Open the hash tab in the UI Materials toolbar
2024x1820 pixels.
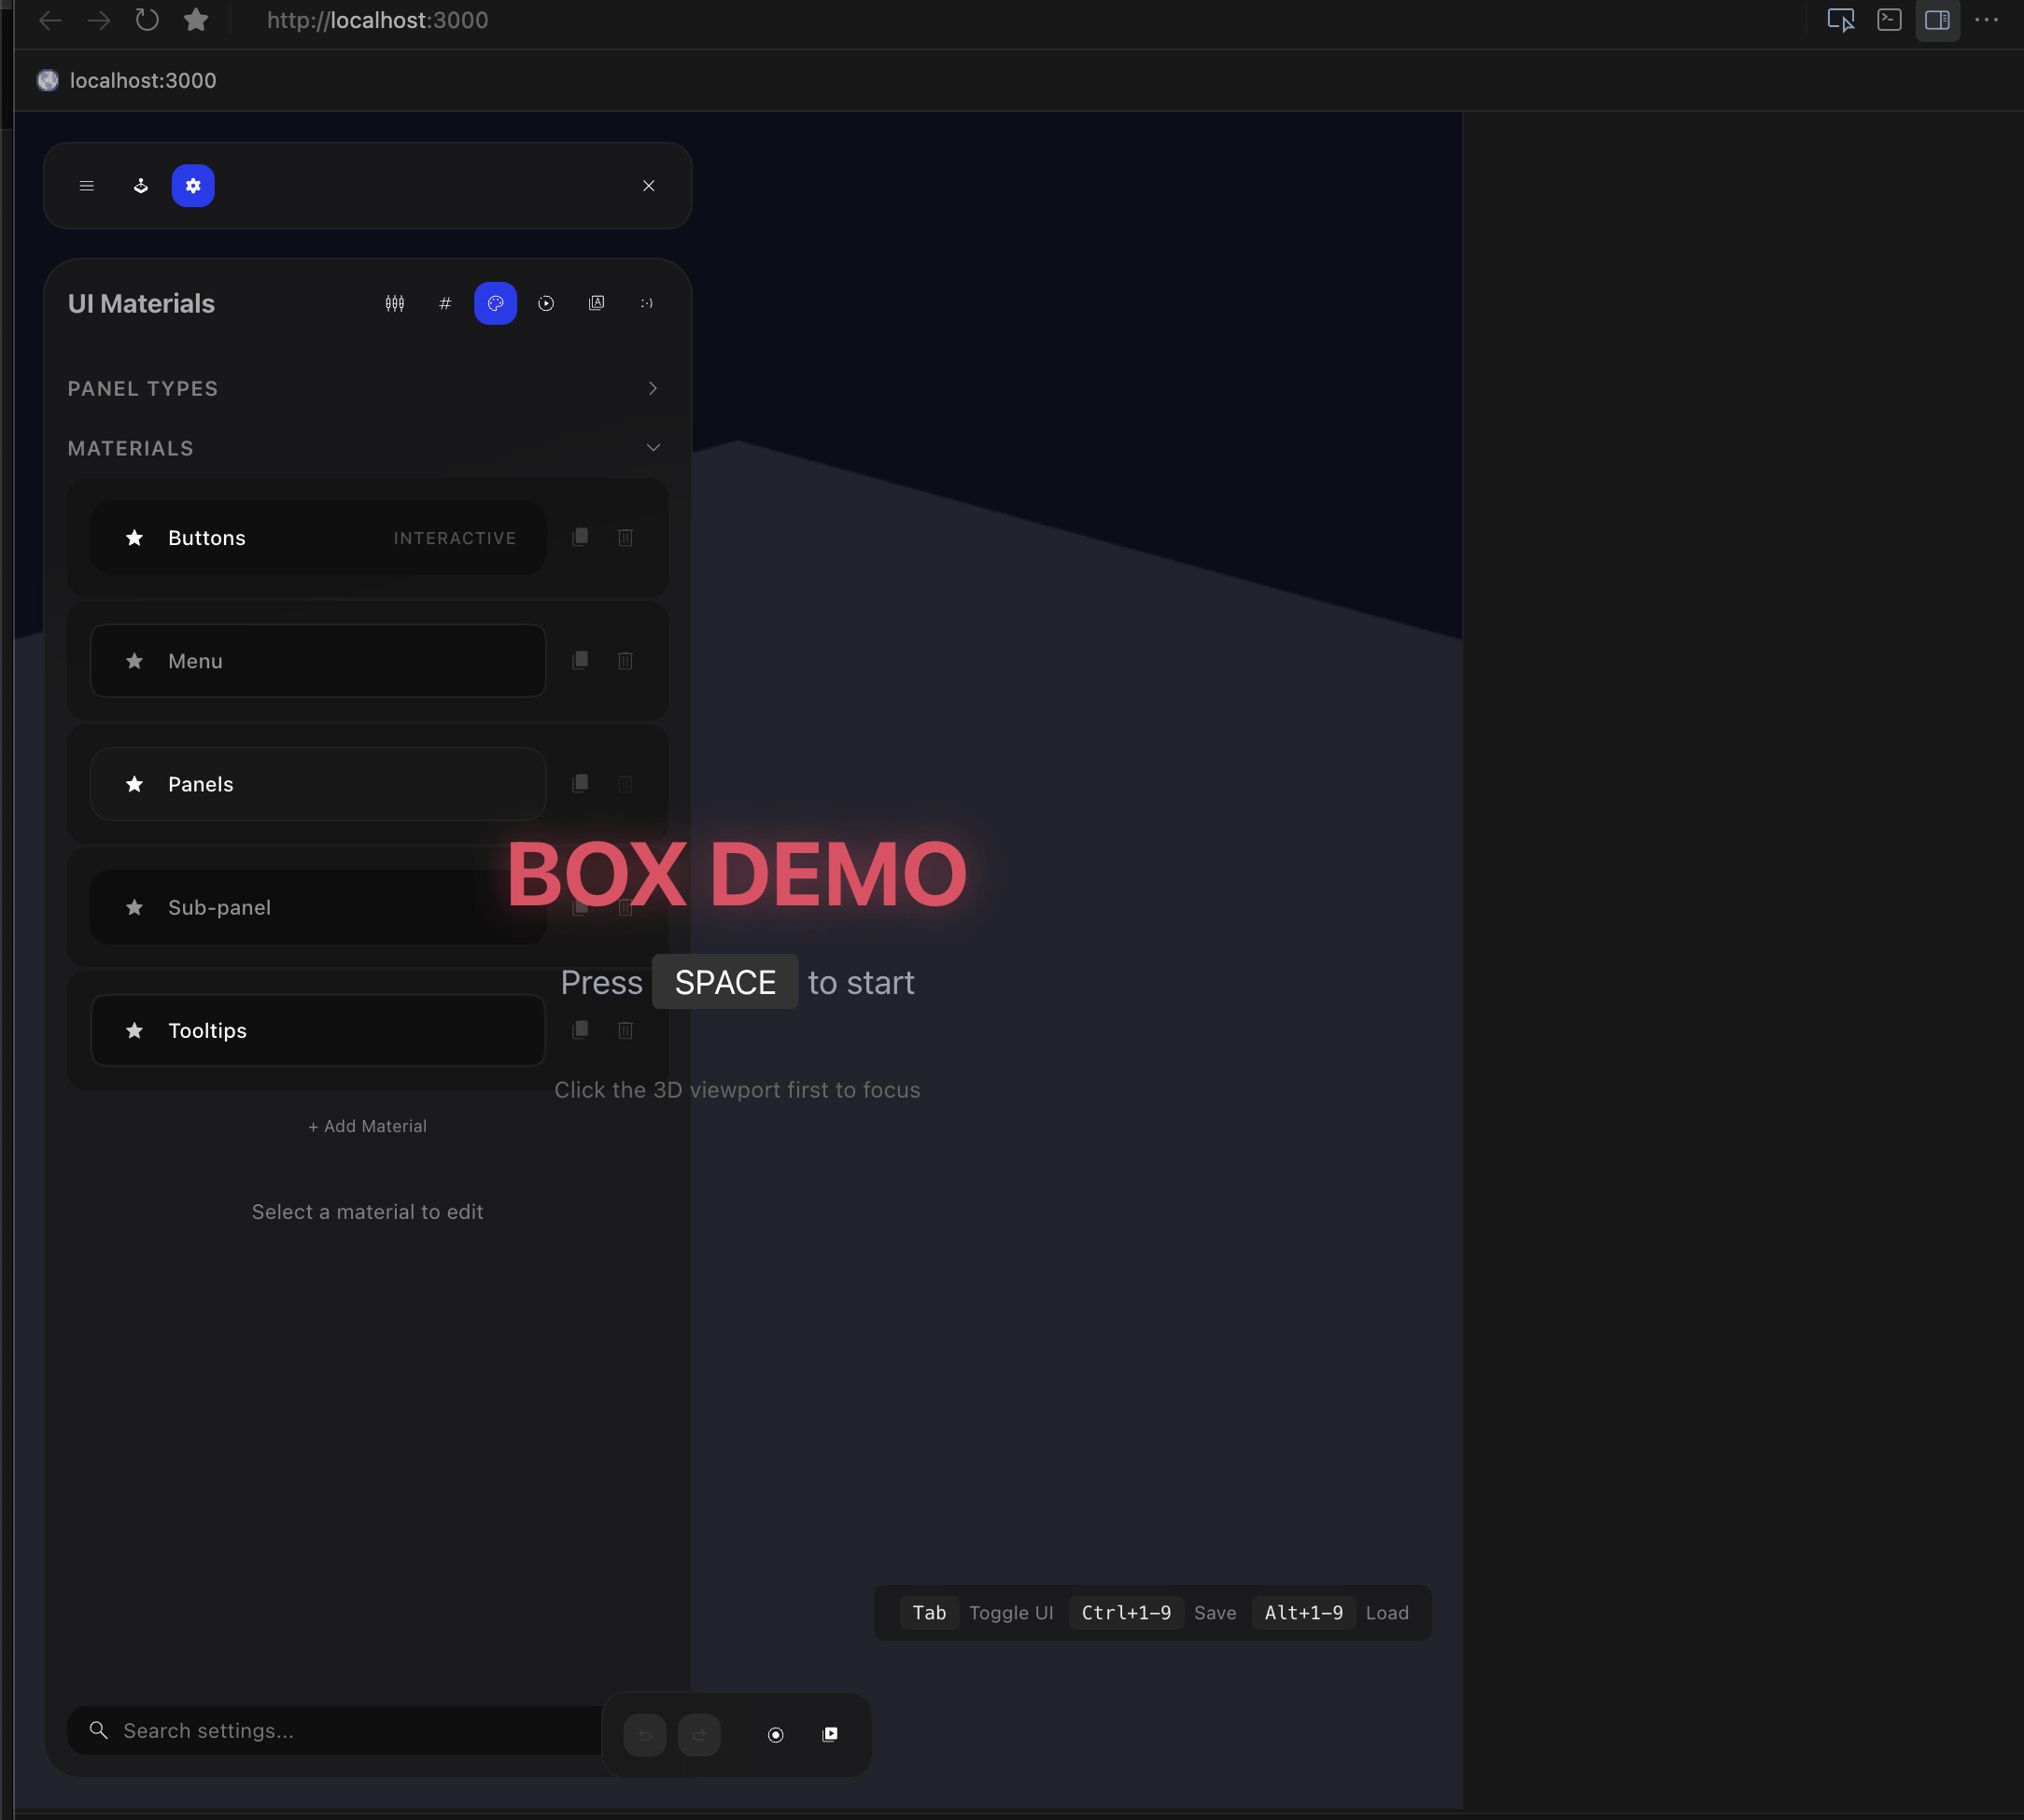[446, 303]
